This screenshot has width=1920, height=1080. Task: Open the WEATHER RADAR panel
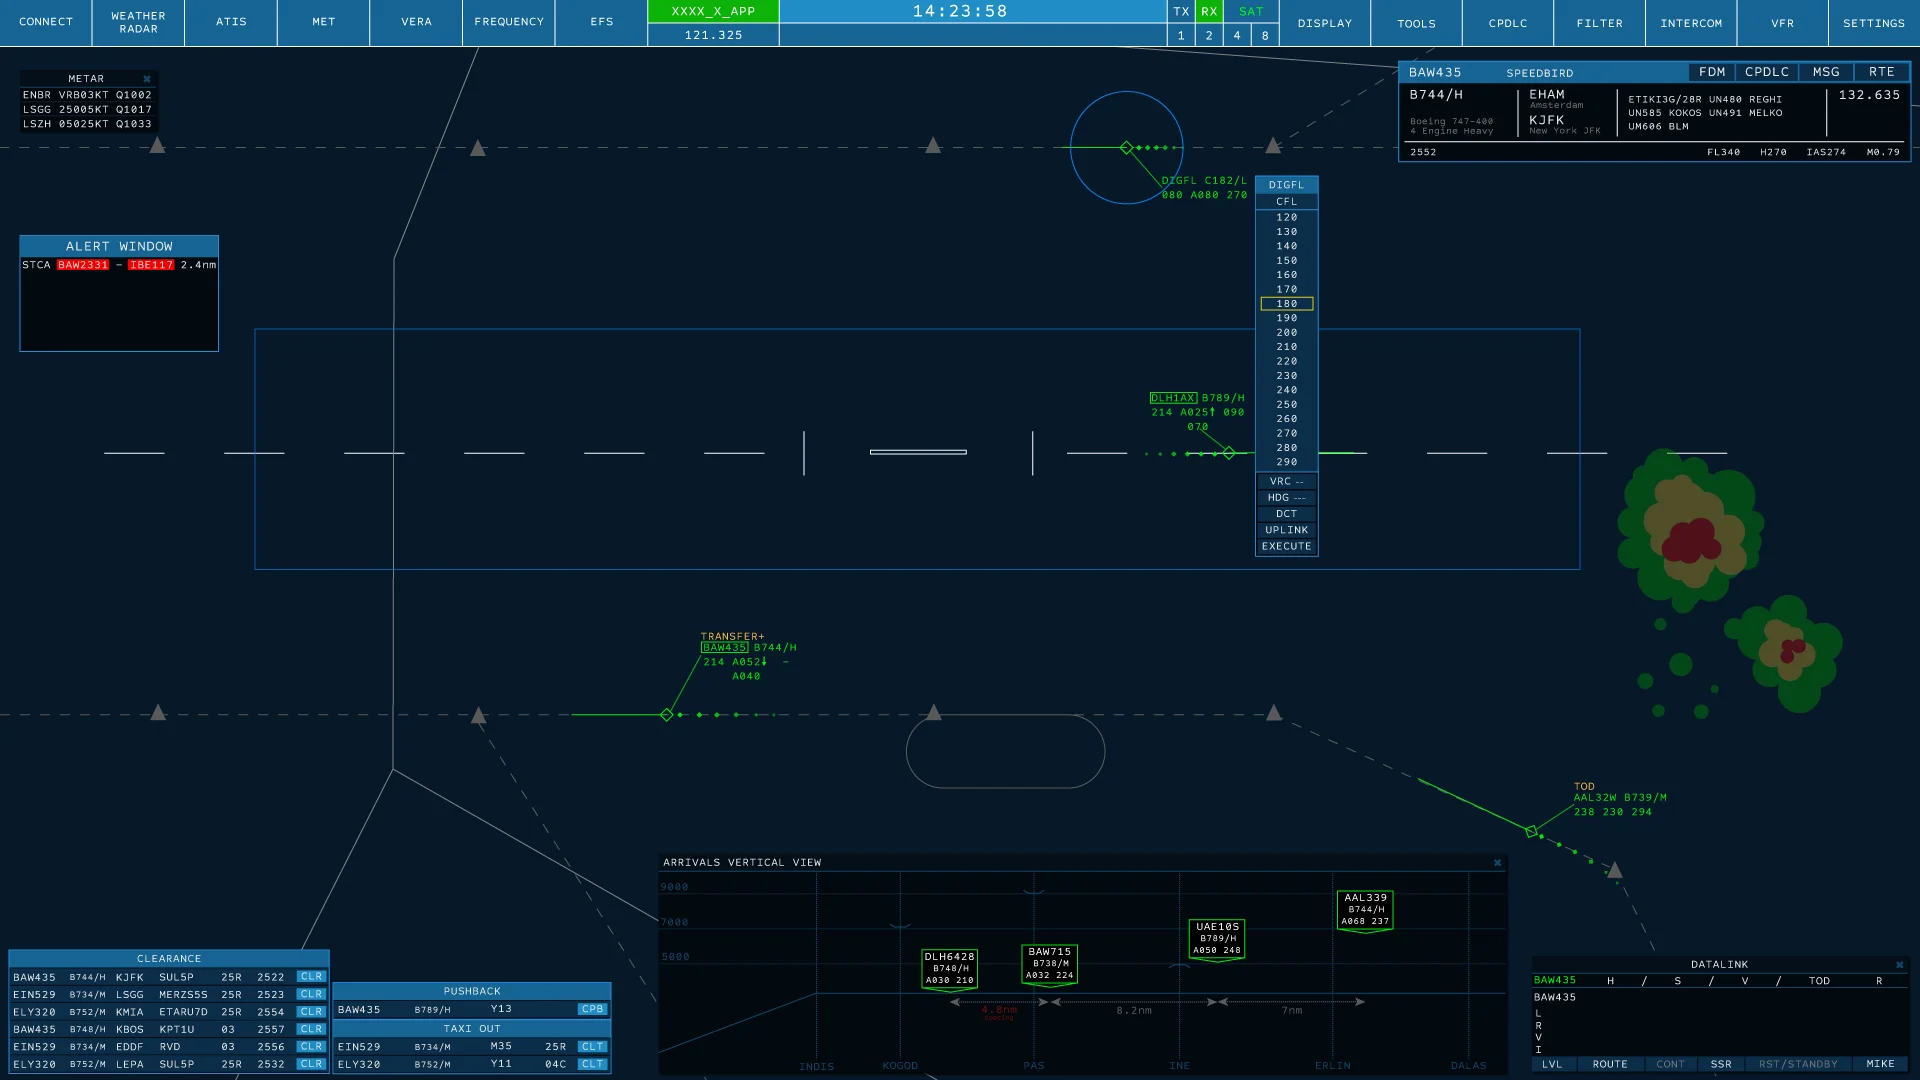coord(137,22)
